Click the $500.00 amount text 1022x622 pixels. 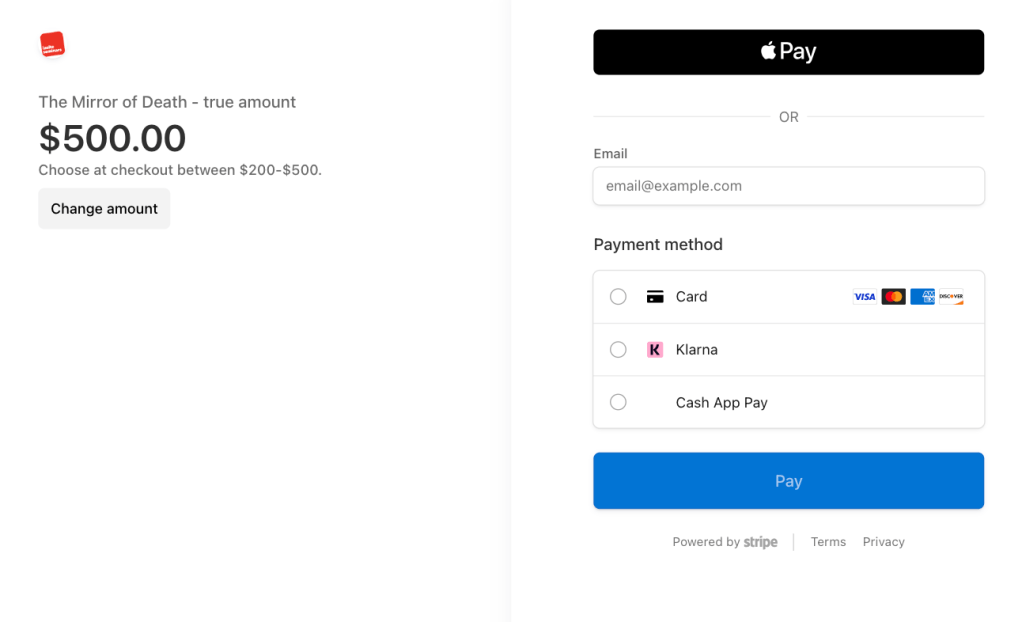pos(112,138)
